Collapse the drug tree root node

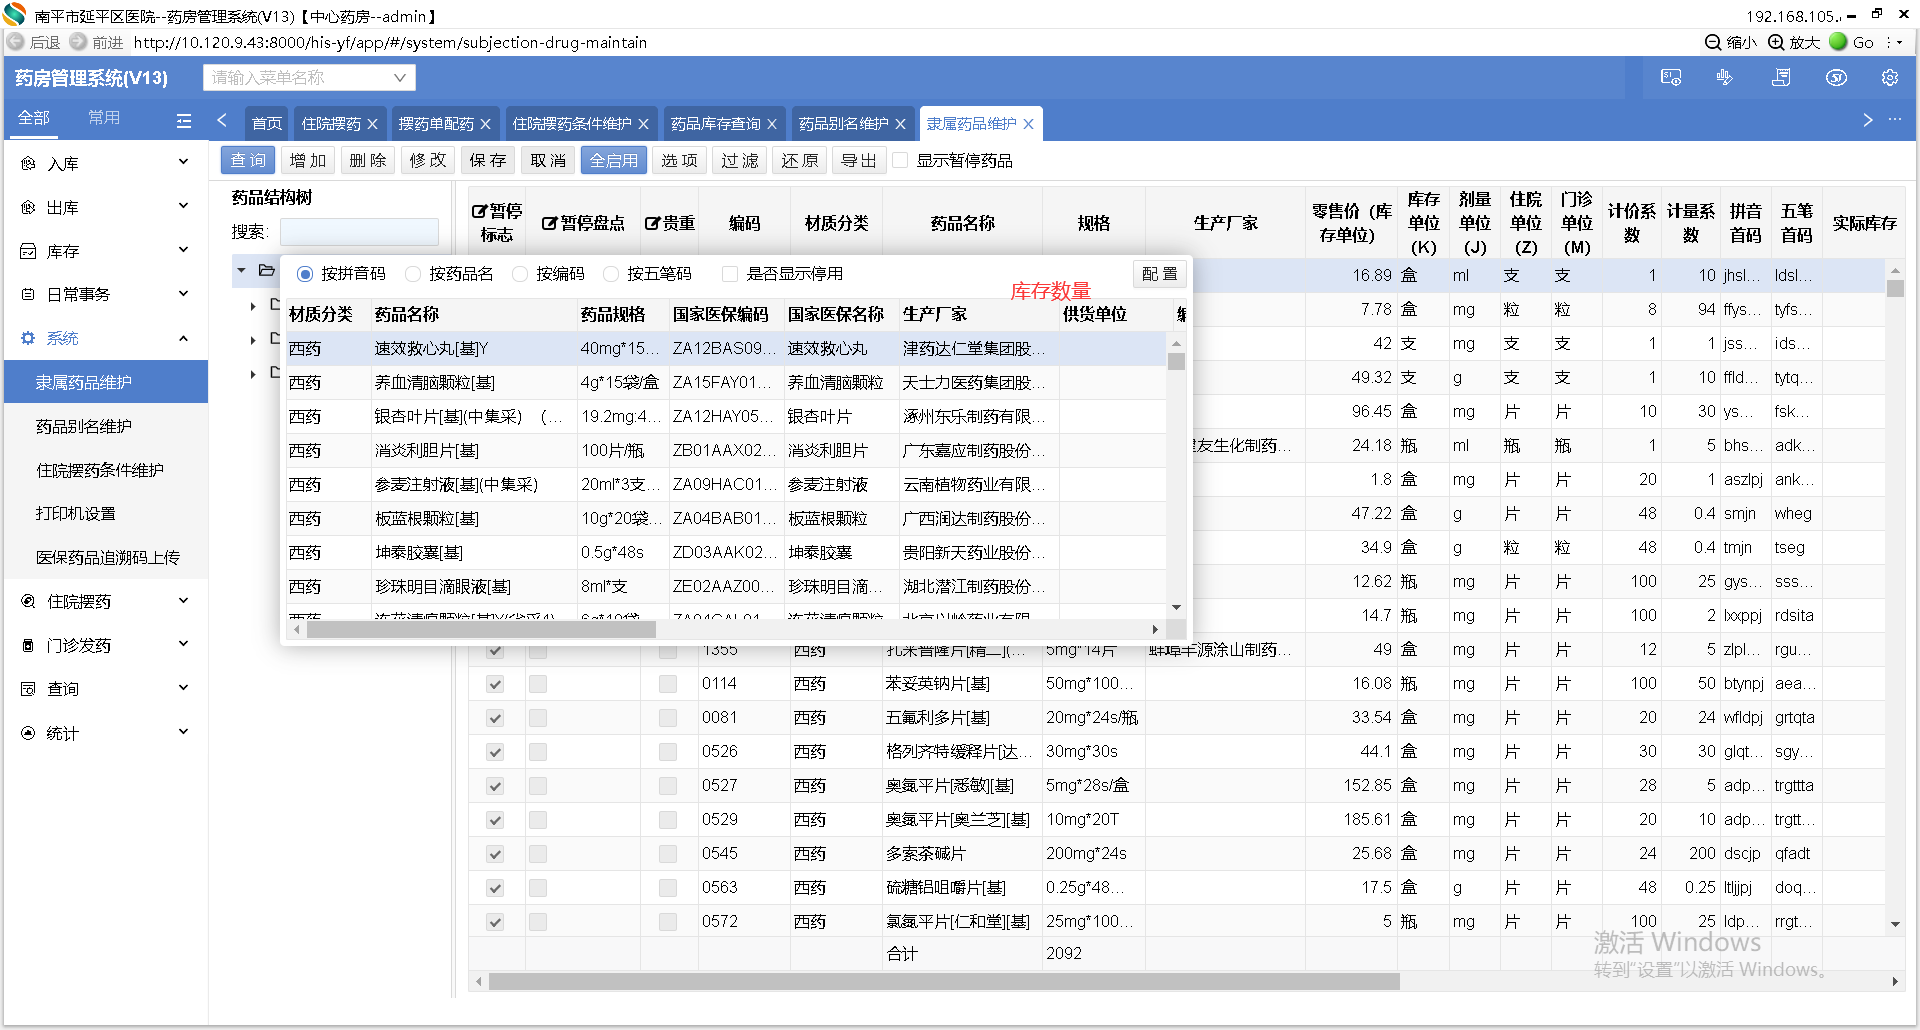click(x=241, y=270)
